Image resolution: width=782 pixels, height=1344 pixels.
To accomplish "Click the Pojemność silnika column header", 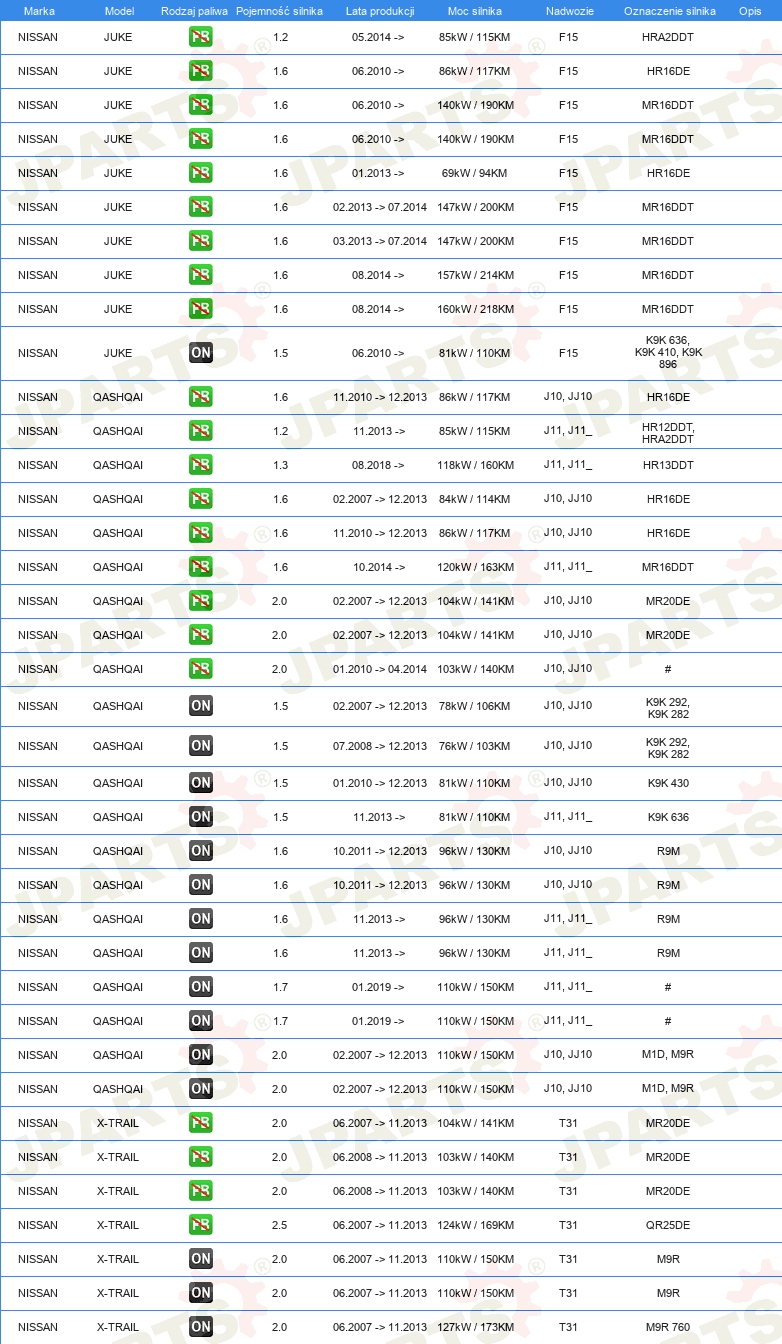I will 279,10.
